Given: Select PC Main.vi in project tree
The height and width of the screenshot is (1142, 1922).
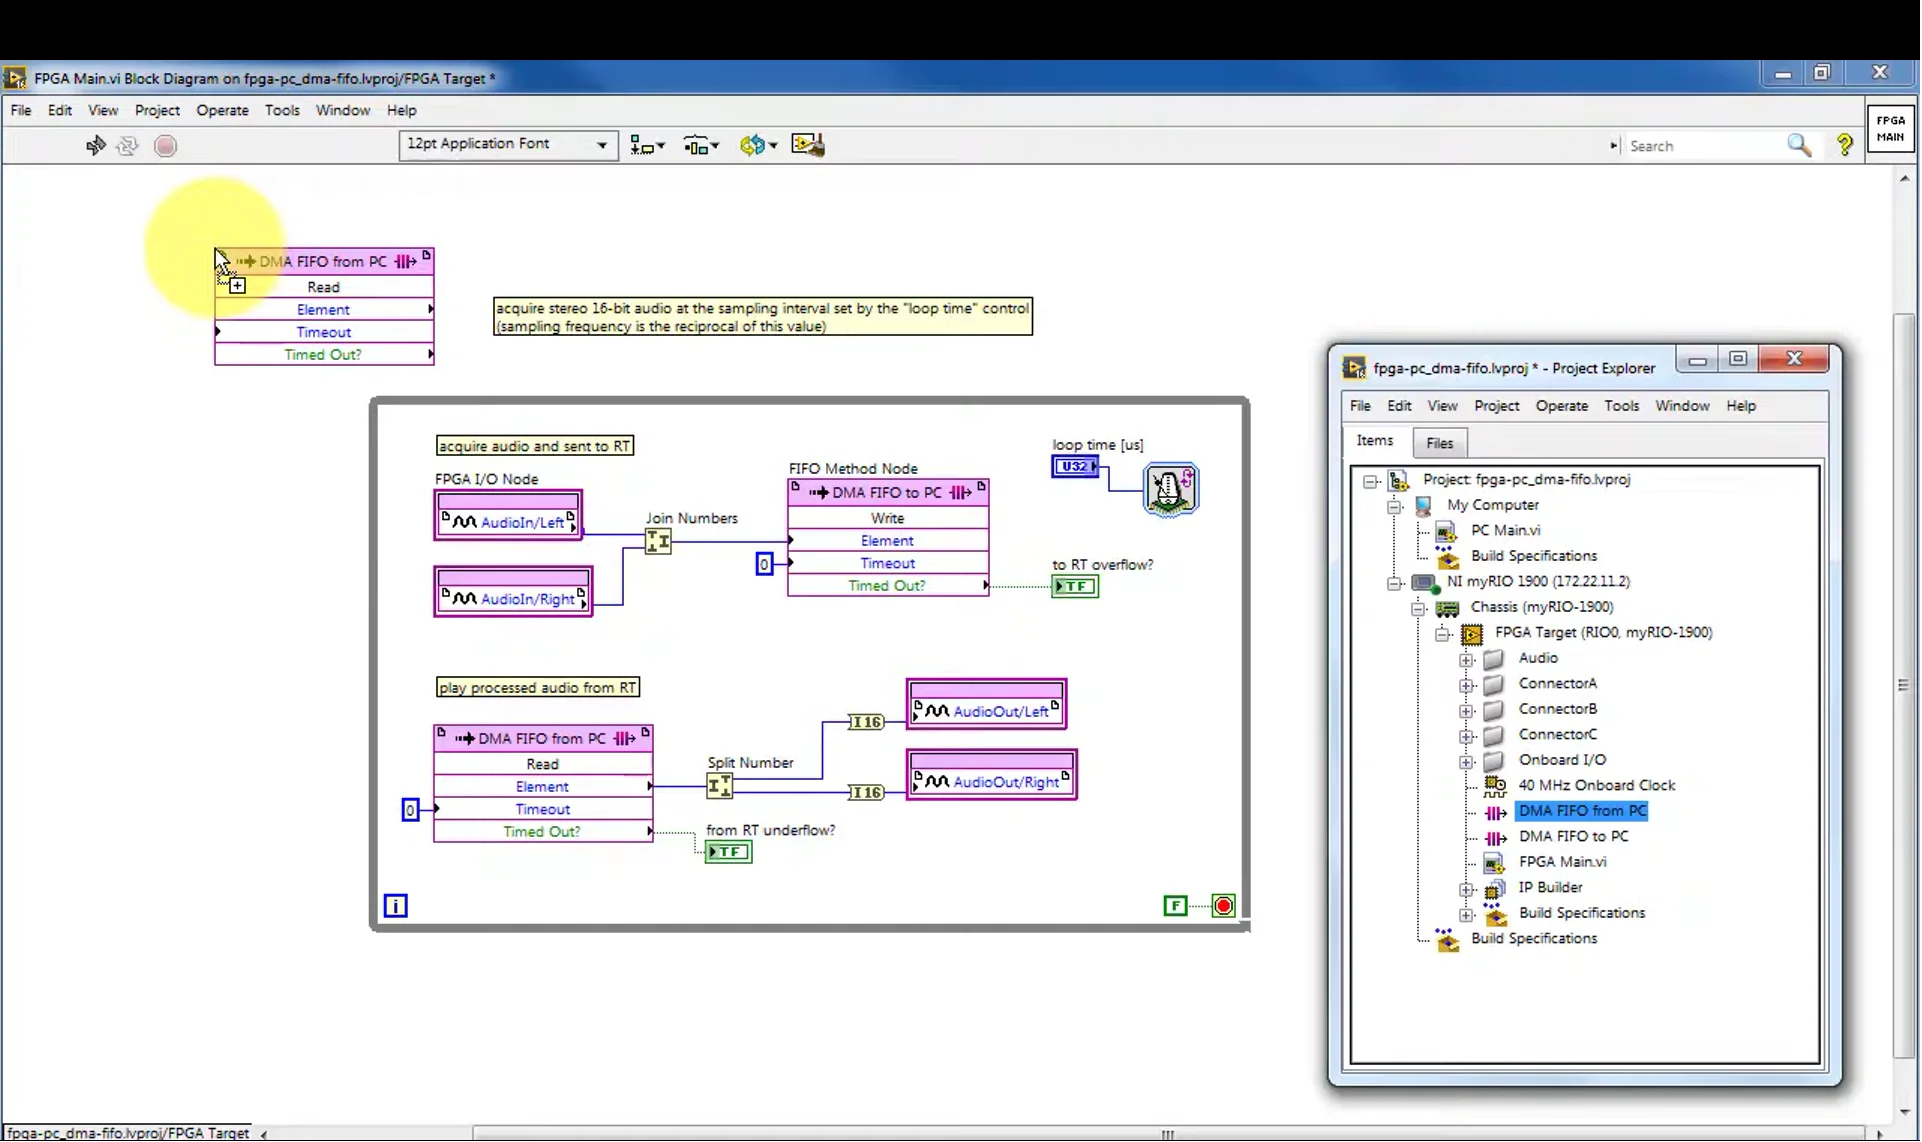Looking at the screenshot, I should [x=1505, y=531].
